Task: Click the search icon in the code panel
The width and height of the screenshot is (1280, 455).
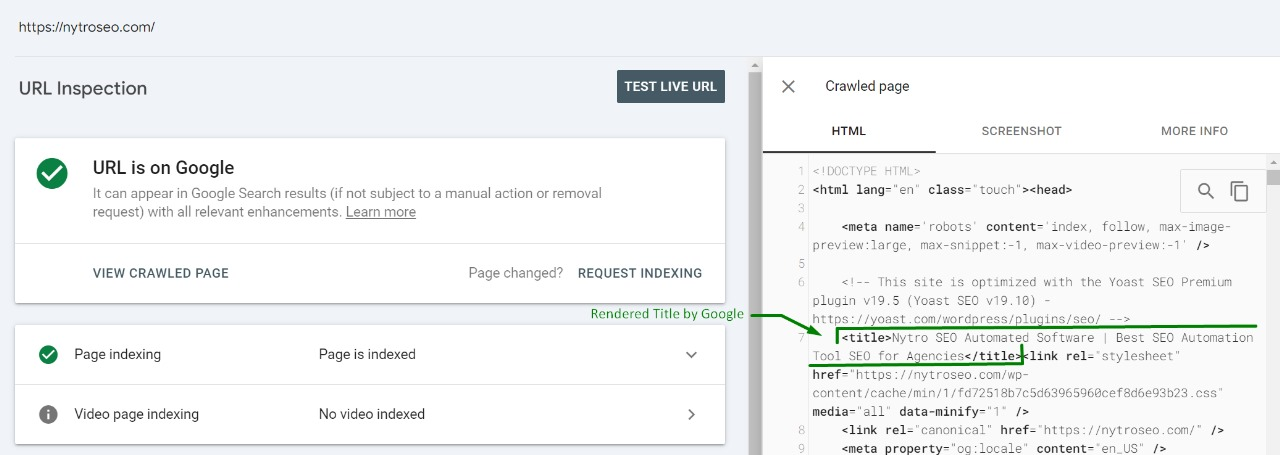Action: point(1206,191)
